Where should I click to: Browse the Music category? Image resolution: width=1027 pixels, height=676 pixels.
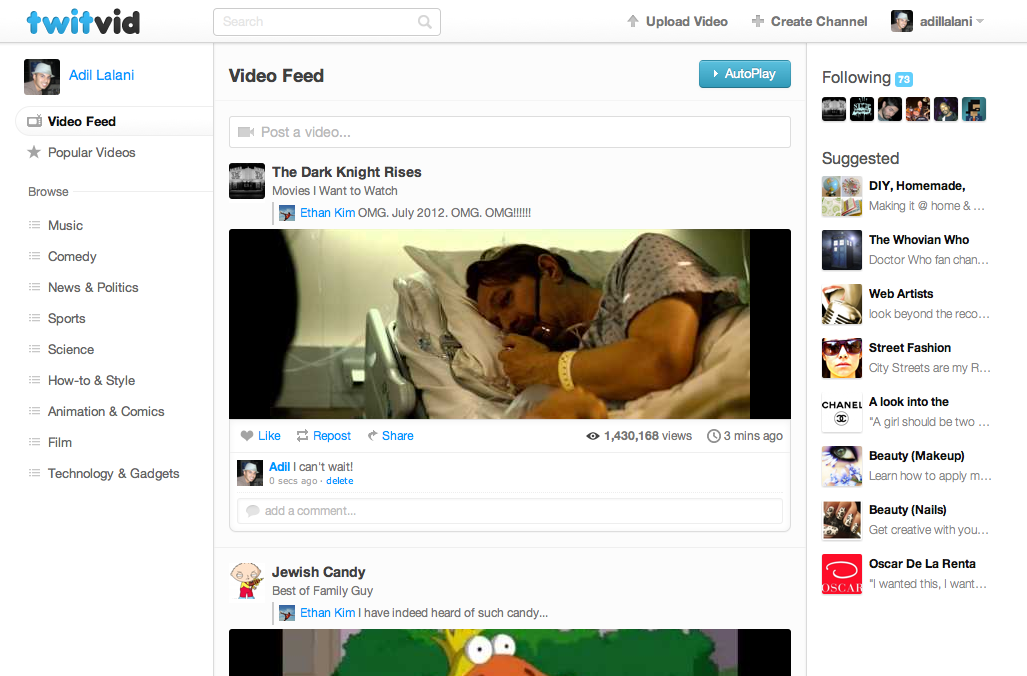65,226
